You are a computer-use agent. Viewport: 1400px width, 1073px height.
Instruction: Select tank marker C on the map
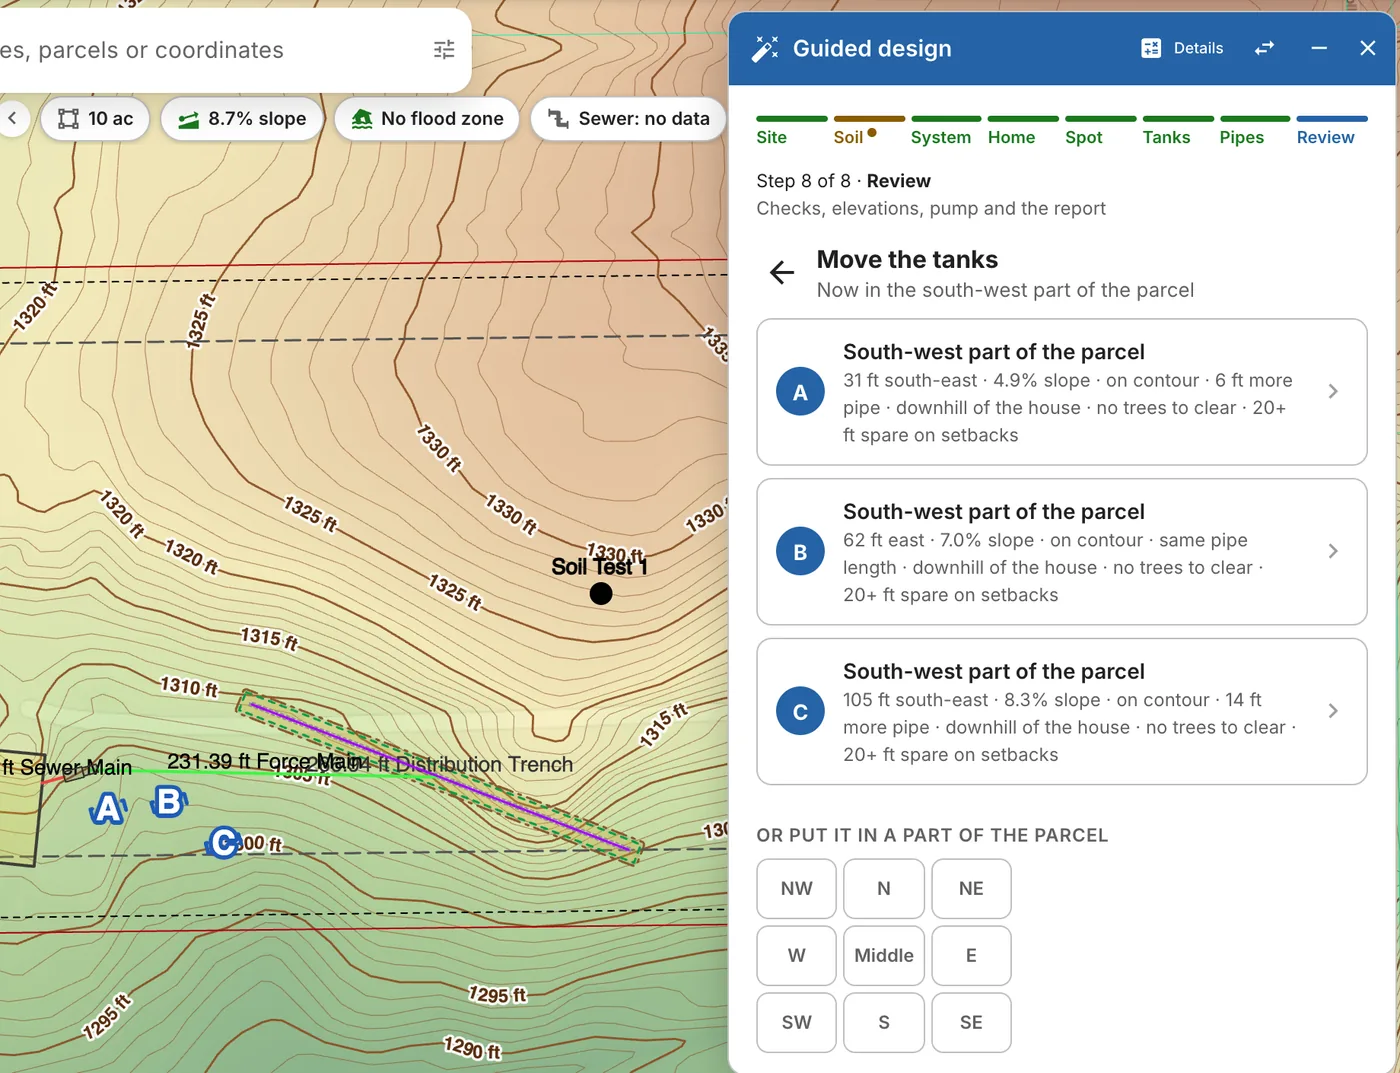tap(224, 843)
